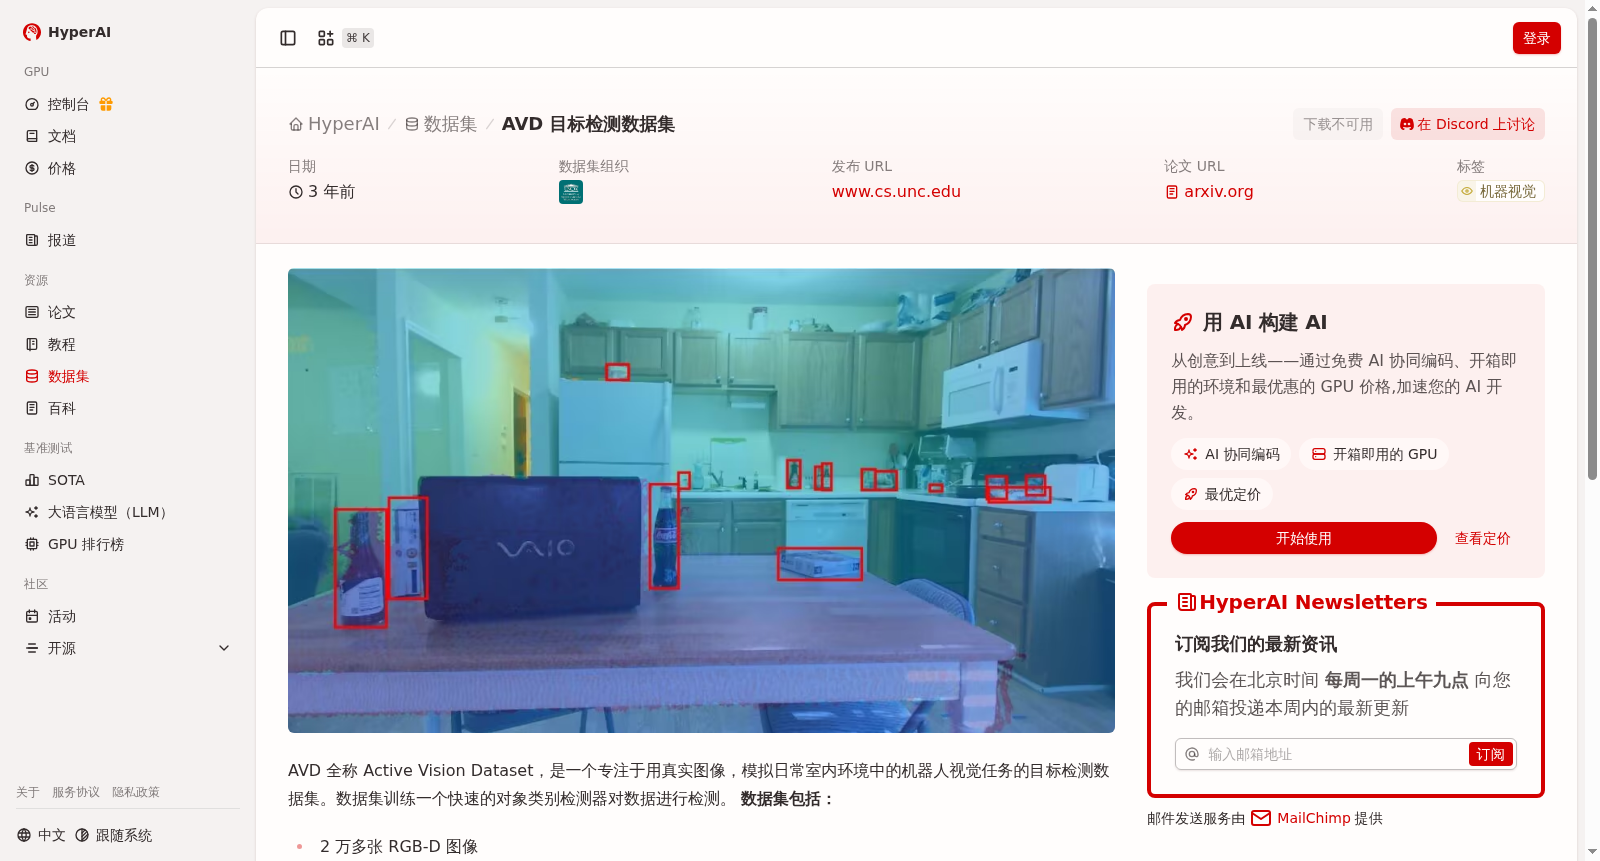This screenshot has height=861, width=1600.
Task: Go to HyperAI home breadcrumb
Action: (334, 124)
